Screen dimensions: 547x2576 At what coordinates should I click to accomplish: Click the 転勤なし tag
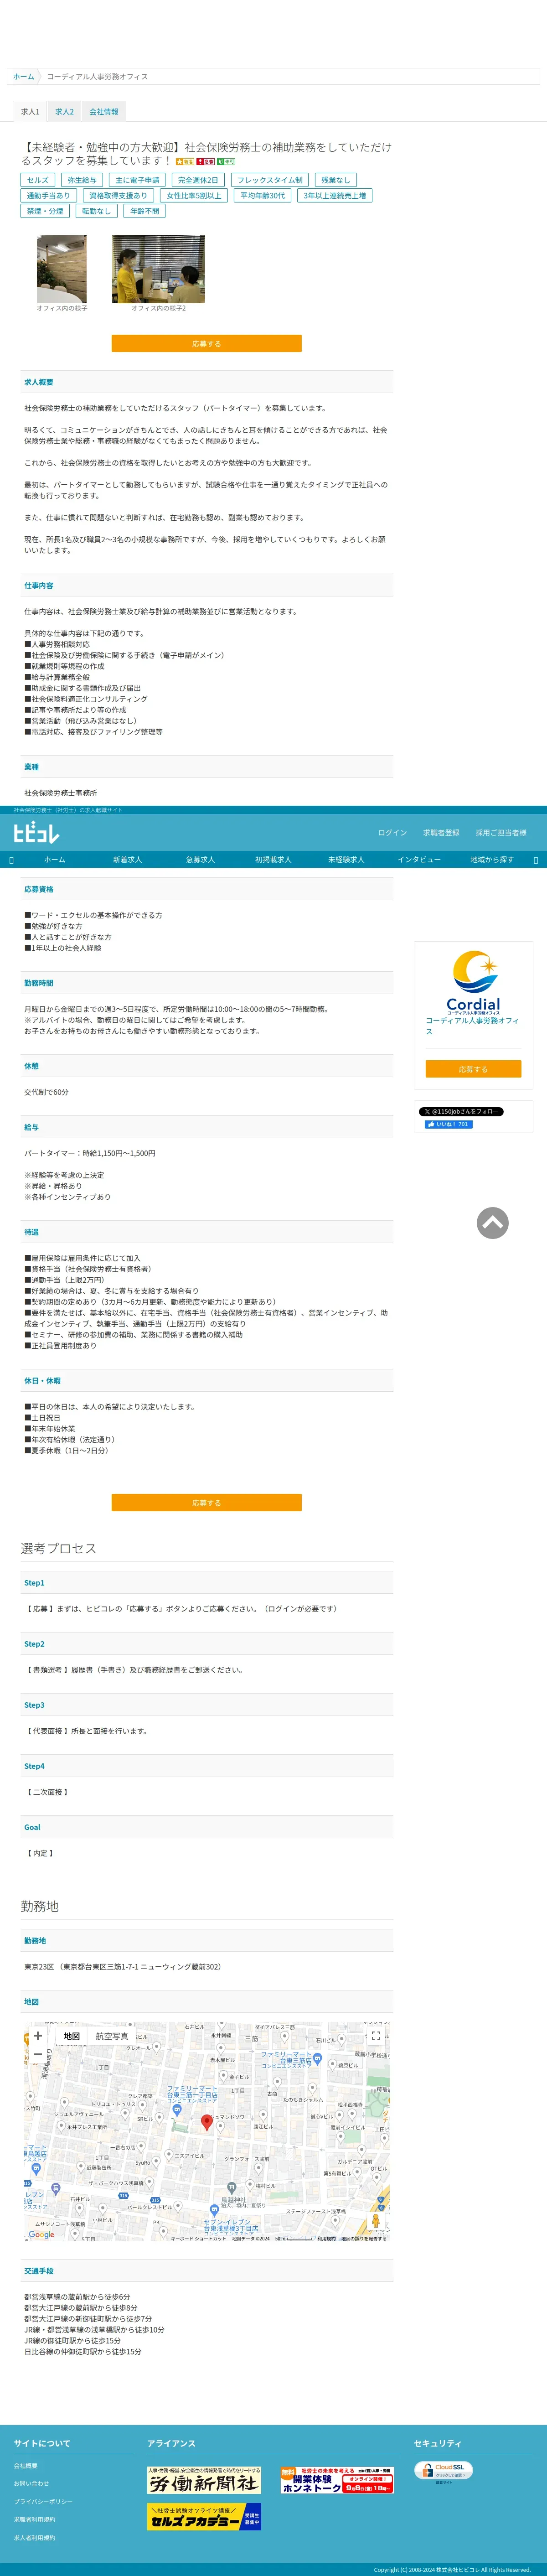click(97, 211)
